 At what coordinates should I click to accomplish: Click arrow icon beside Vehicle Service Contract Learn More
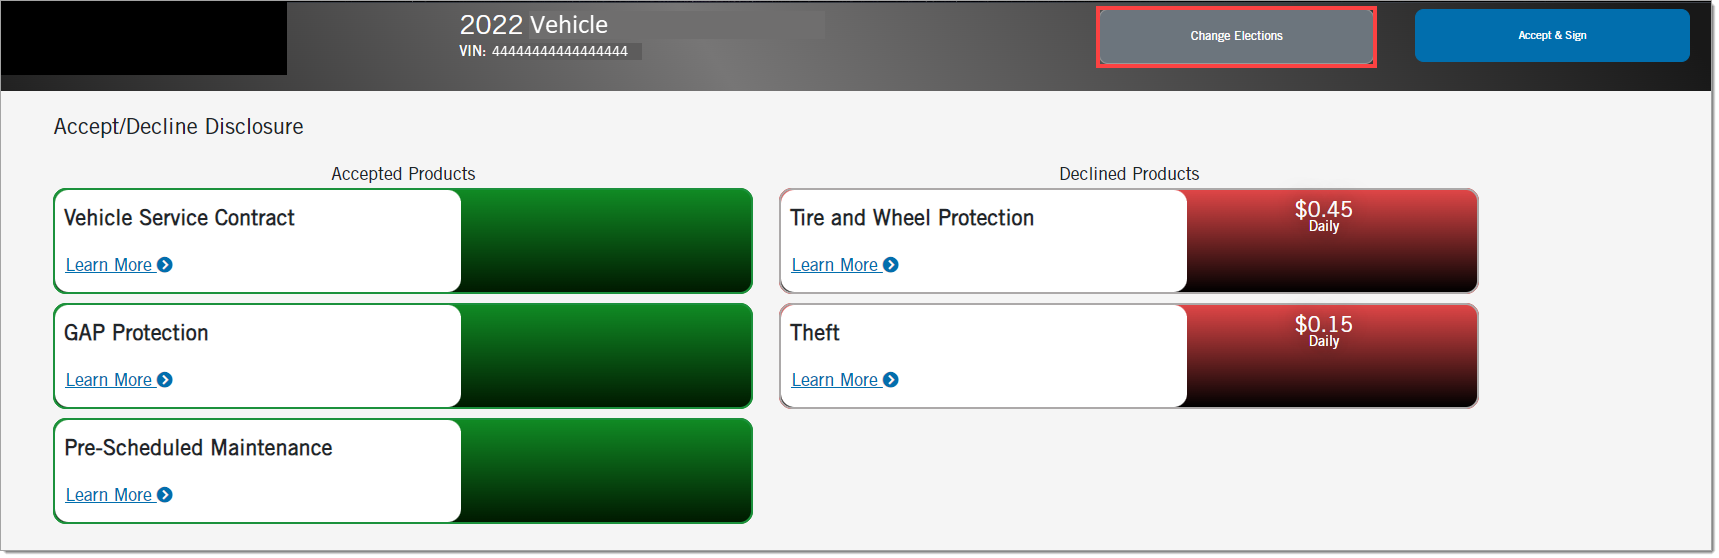pos(165,265)
